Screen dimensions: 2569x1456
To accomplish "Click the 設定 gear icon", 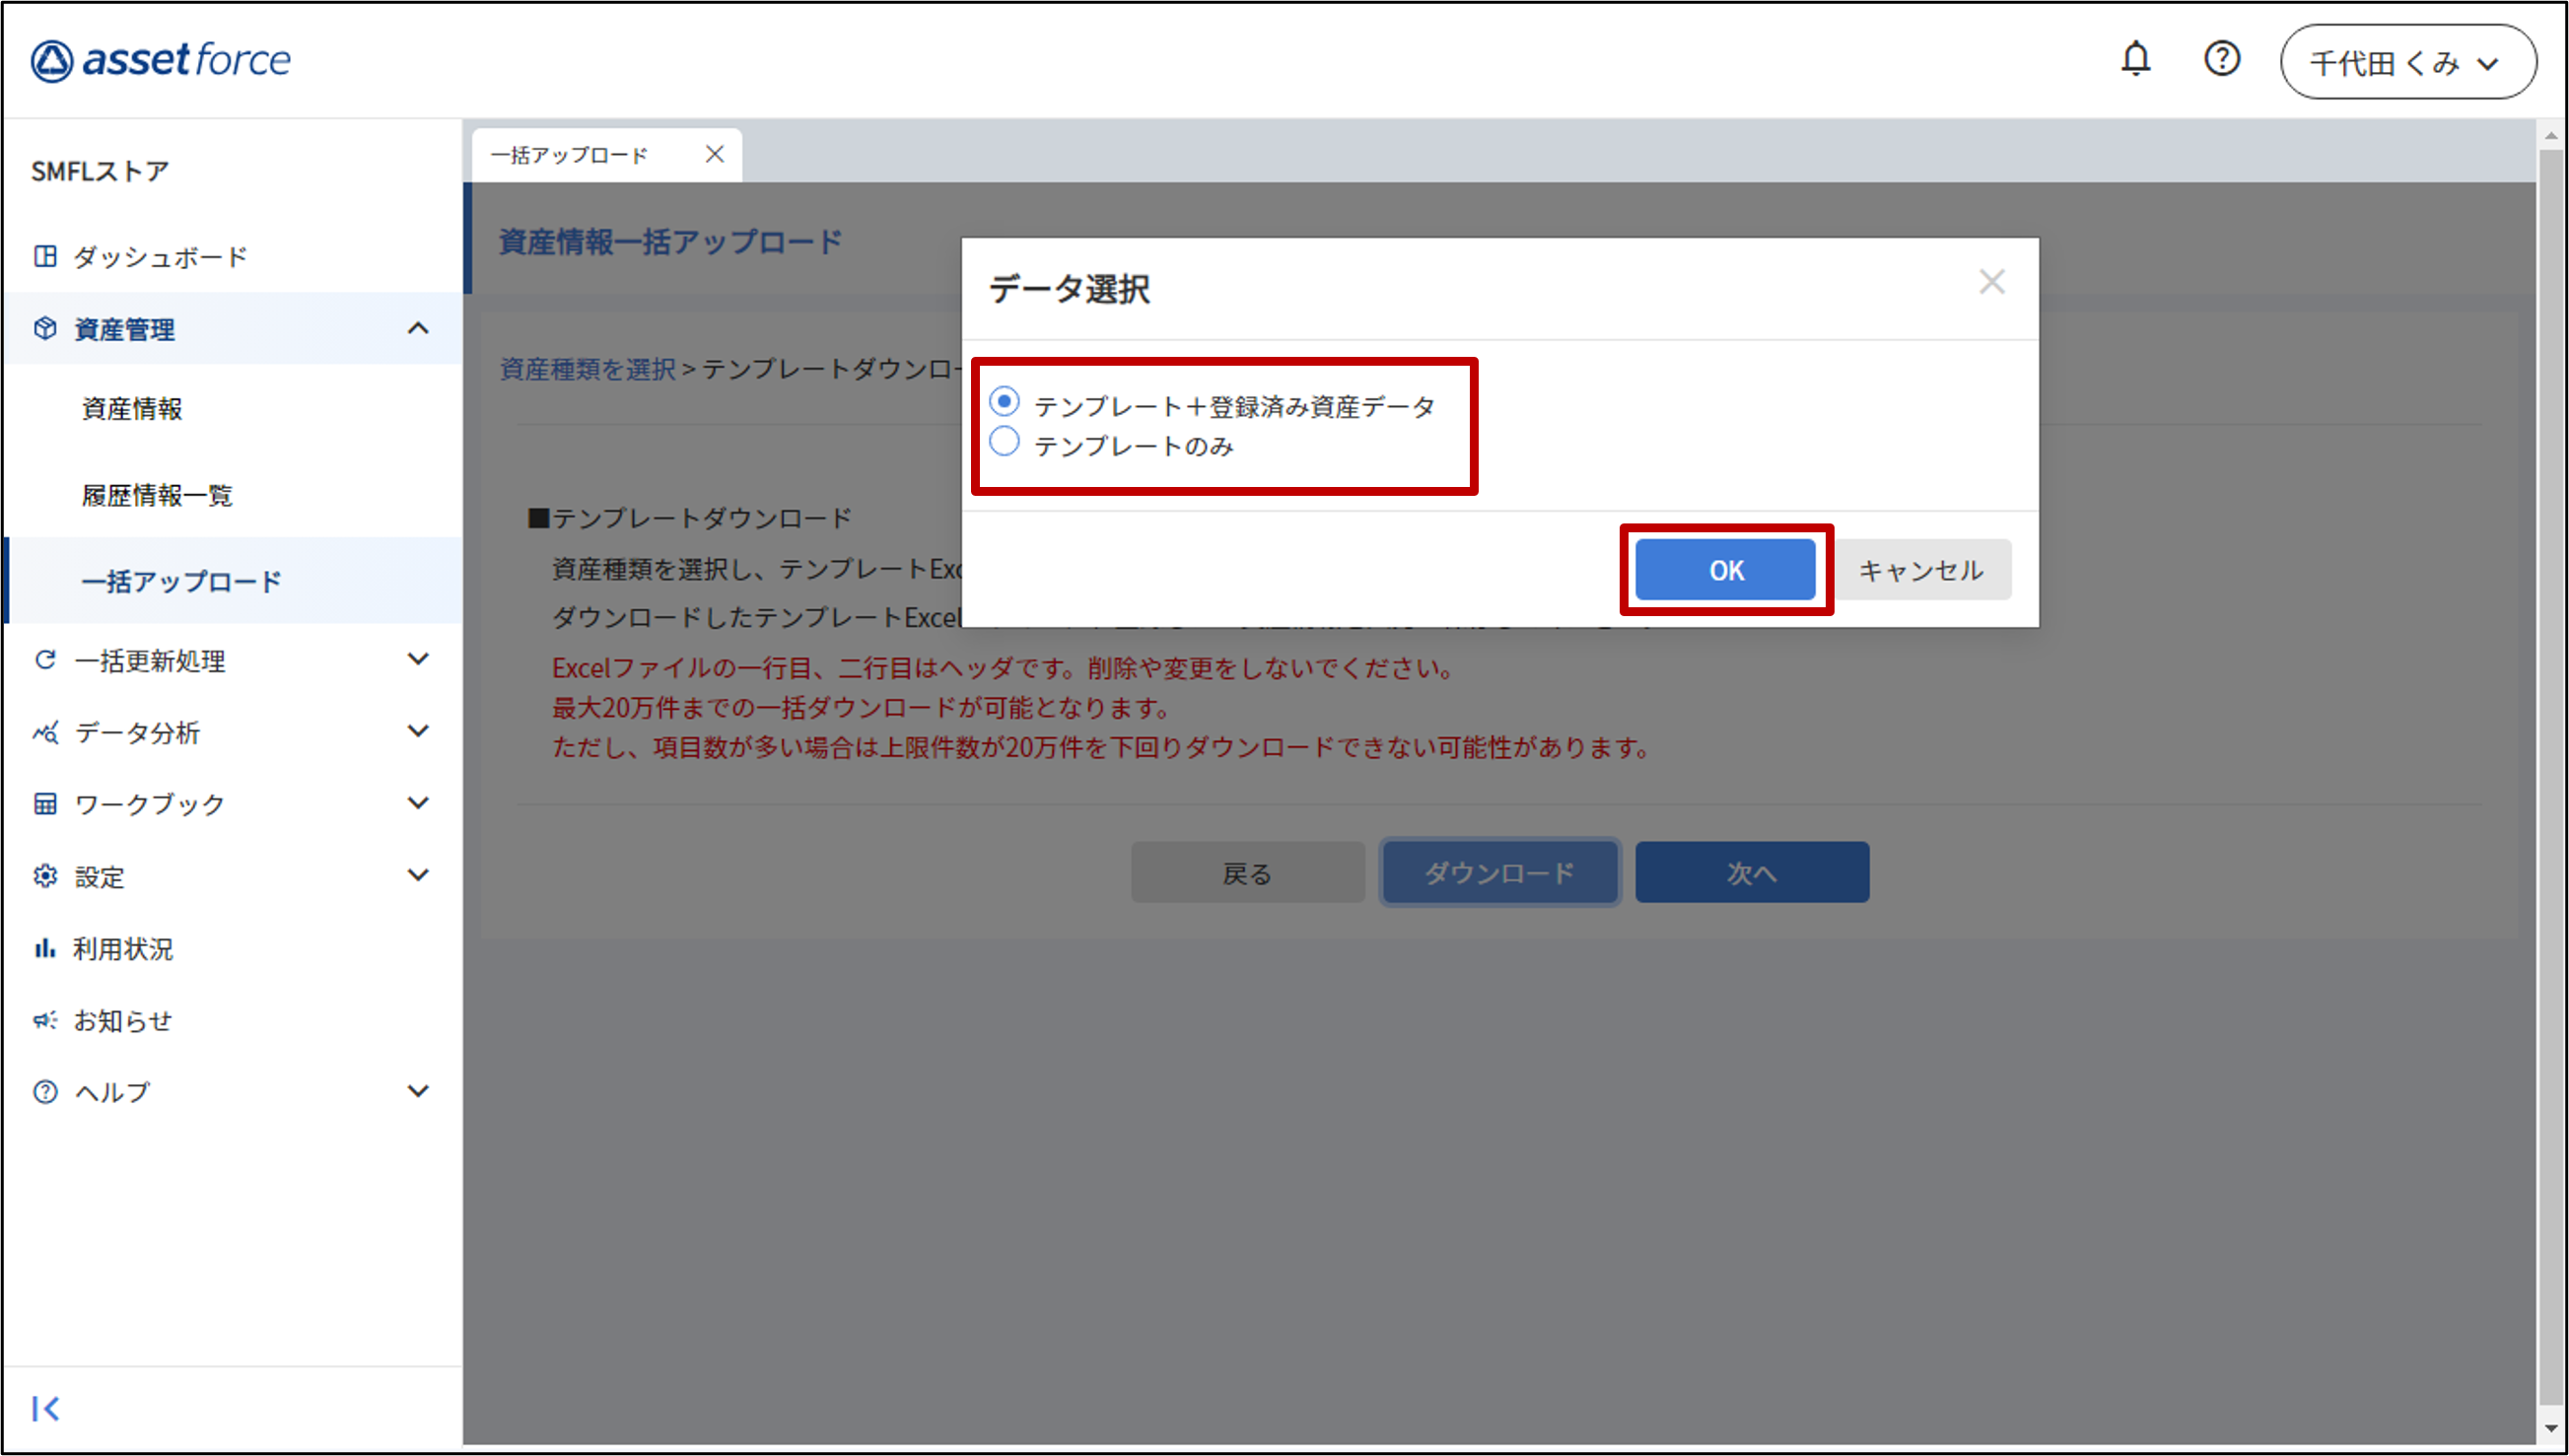I will [x=45, y=876].
